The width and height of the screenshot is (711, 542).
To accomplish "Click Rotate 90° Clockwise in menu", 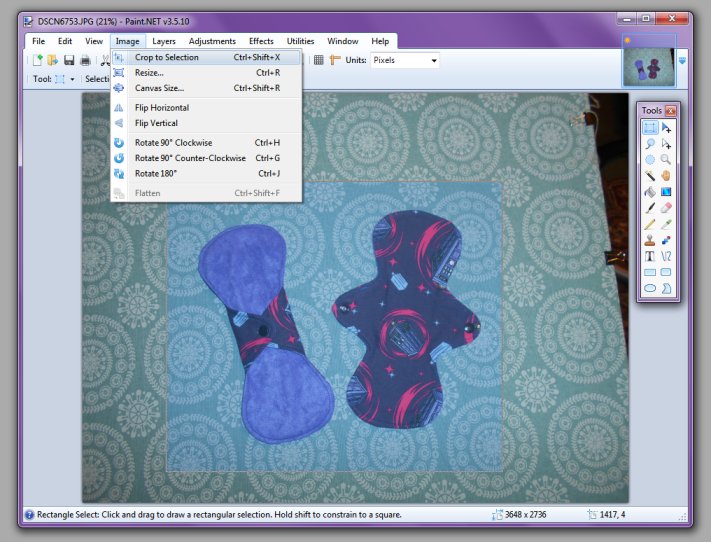I will click(x=175, y=142).
